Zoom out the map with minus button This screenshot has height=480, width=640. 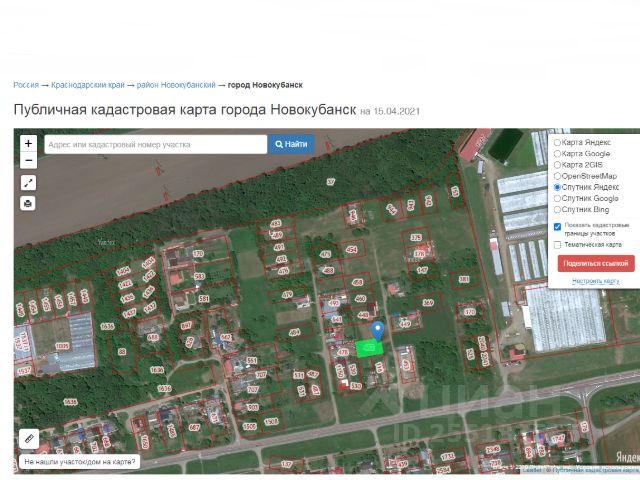coord(28,161)
